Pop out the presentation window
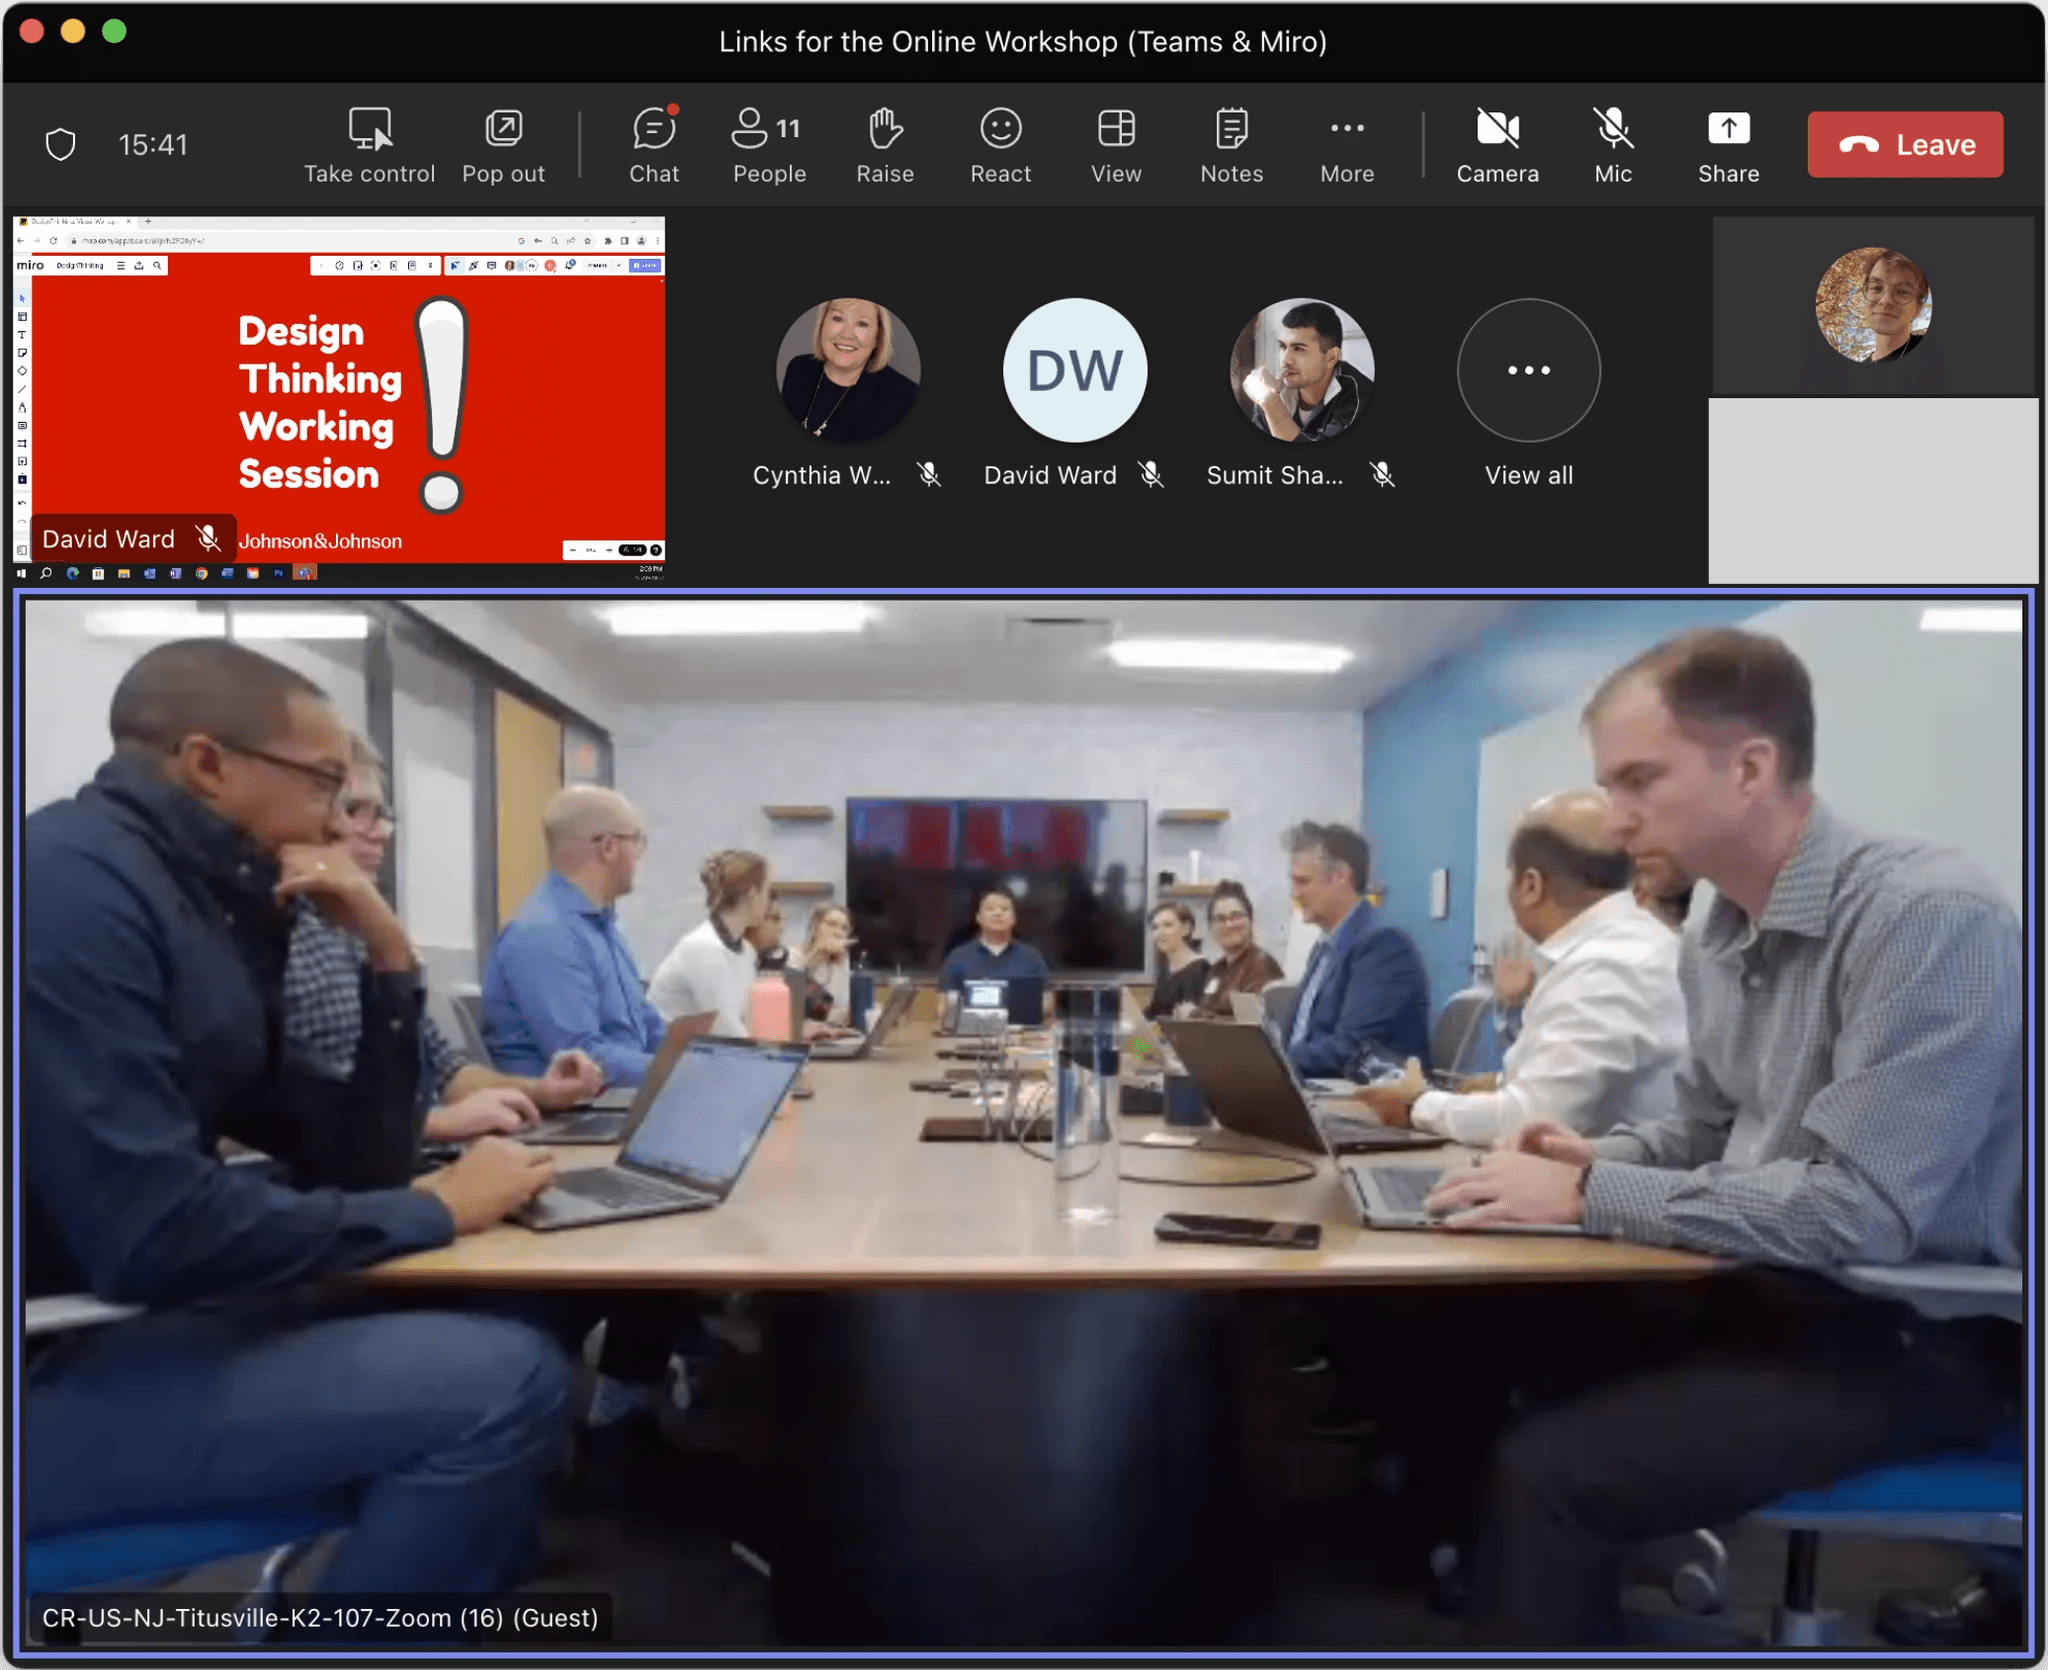 (x=505, y=145)
